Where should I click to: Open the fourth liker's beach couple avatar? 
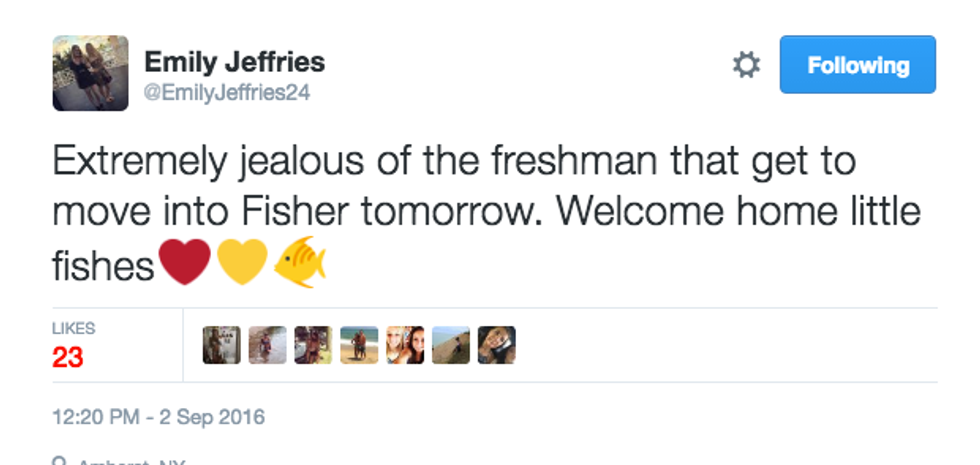tap(359, 345)
